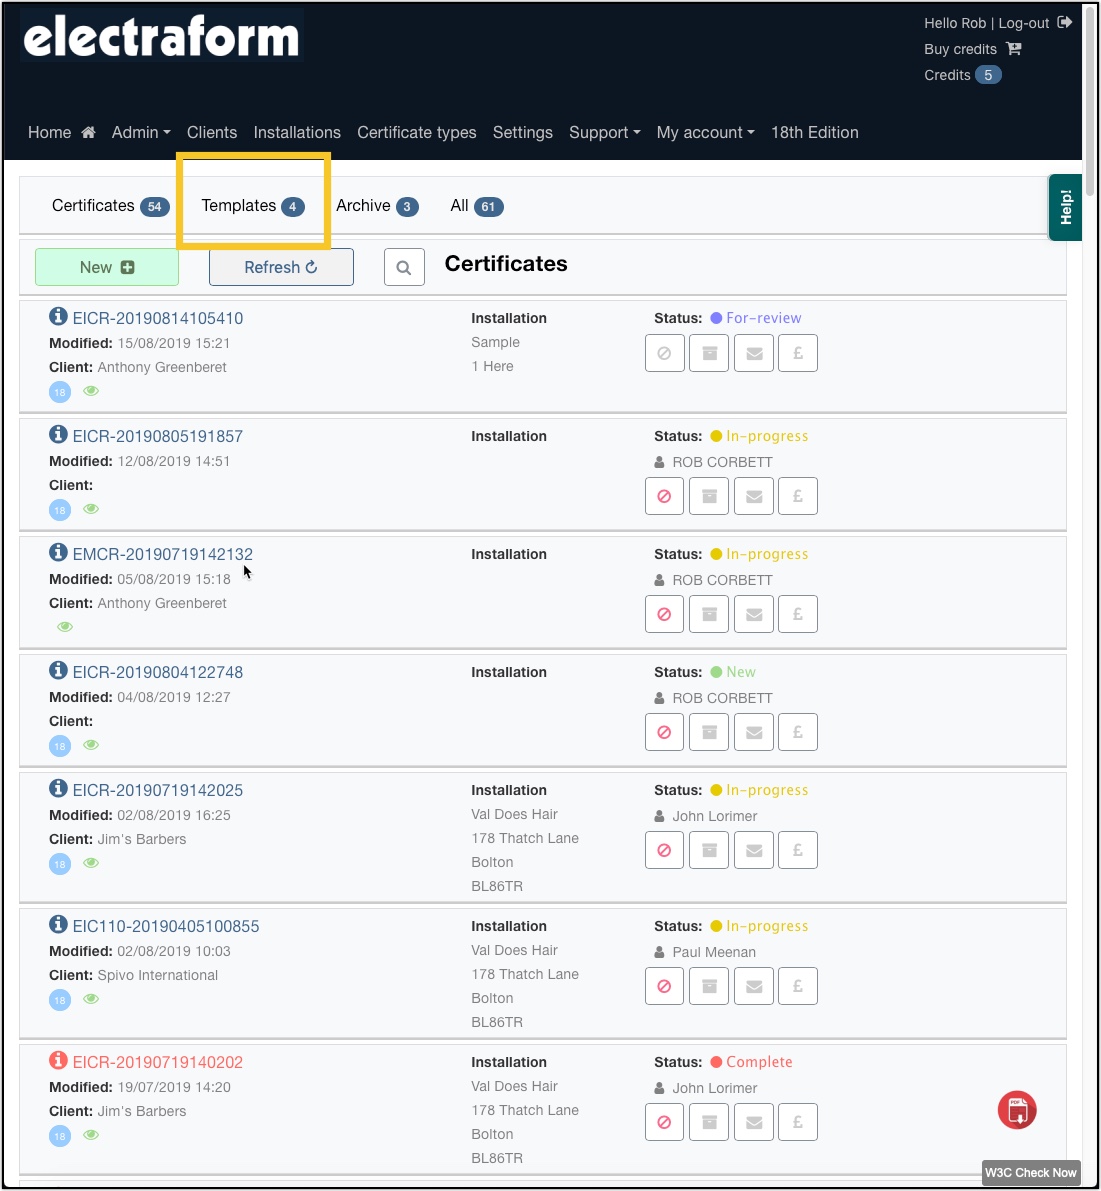
Task: Toggle the eye icon for EIC110-20190405100855
Action: pos(91,999)
